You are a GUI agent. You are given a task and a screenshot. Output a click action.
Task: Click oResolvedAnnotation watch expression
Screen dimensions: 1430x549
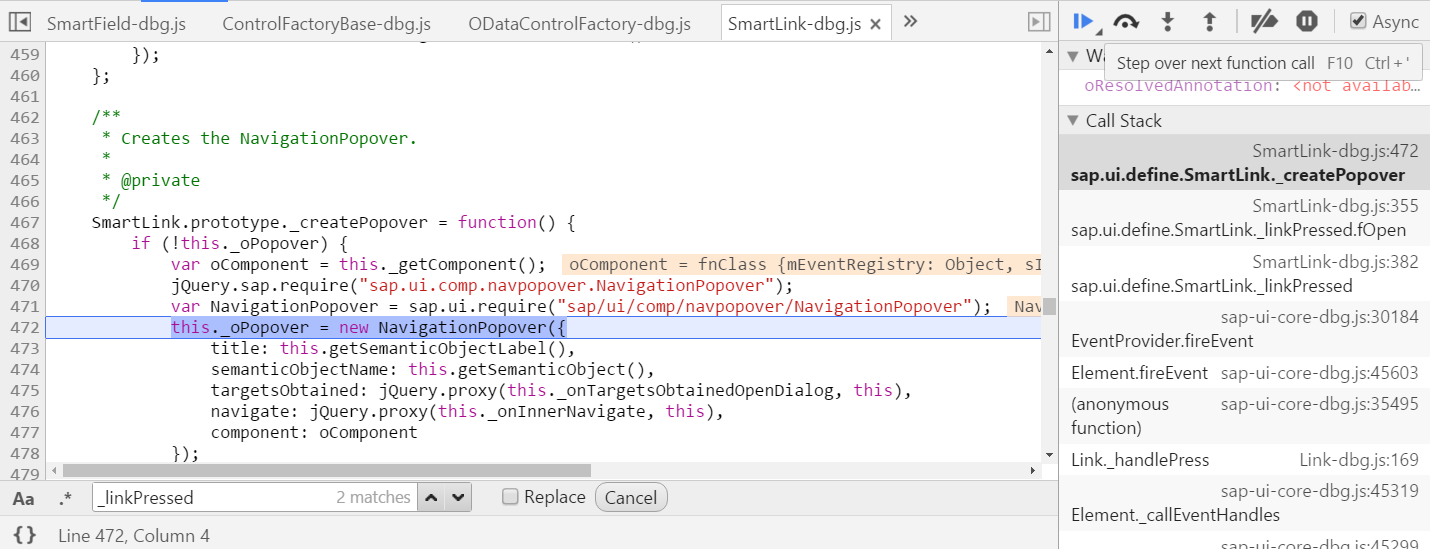tap(1251, 86)
